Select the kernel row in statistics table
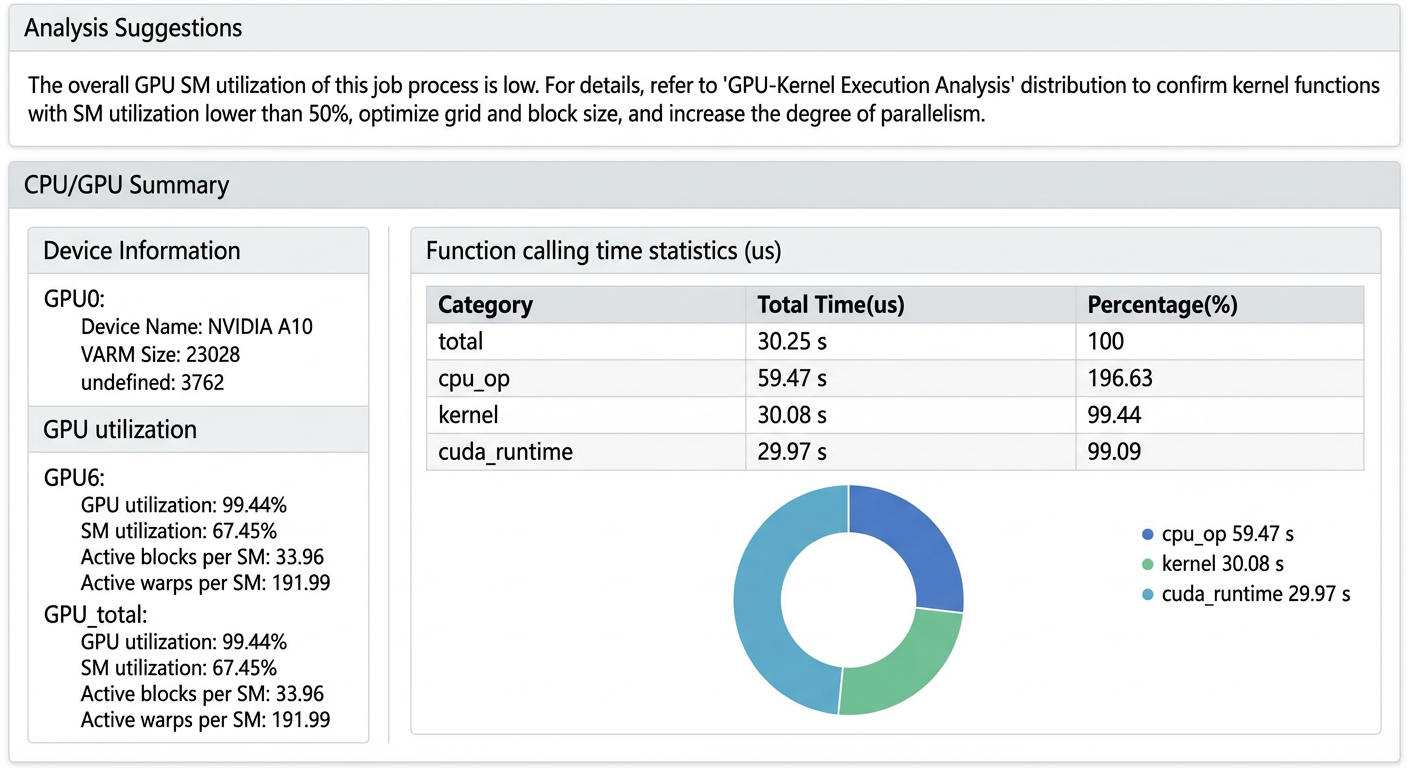Screen dimensions: 1408x768 (x=895, y=415)
